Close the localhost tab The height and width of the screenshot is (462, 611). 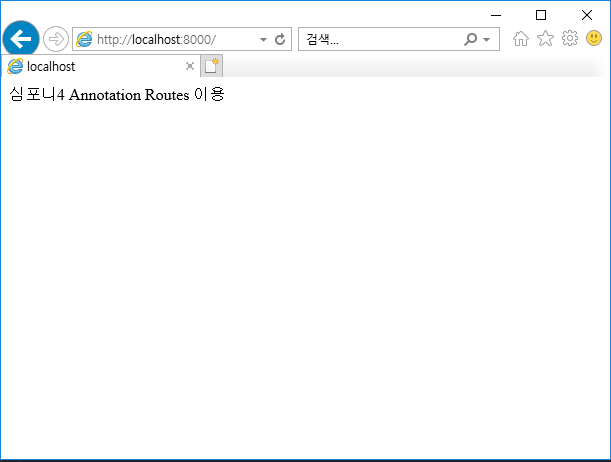(190, 66)
